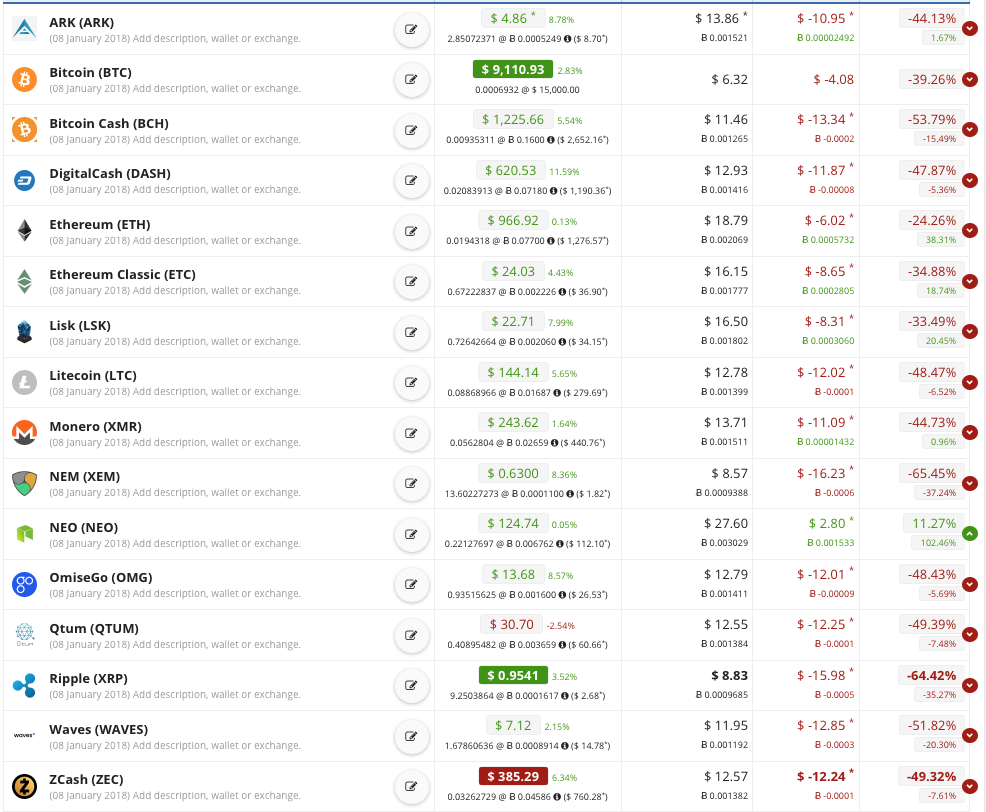
Task: Click the Waves -51.82% badge
Action: coord(931,725)
